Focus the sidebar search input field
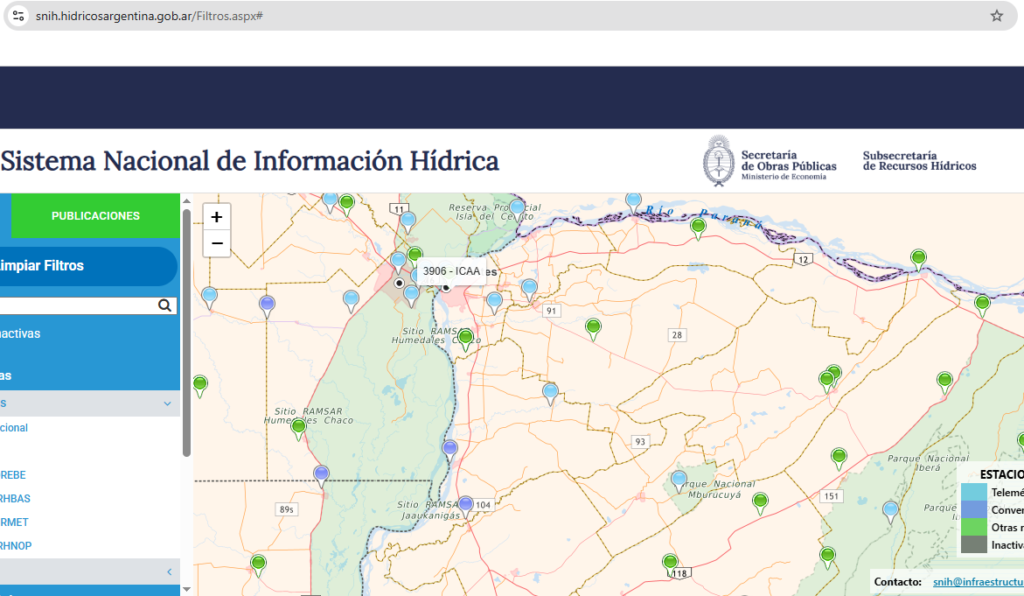1024x596 pixels. 77,305
